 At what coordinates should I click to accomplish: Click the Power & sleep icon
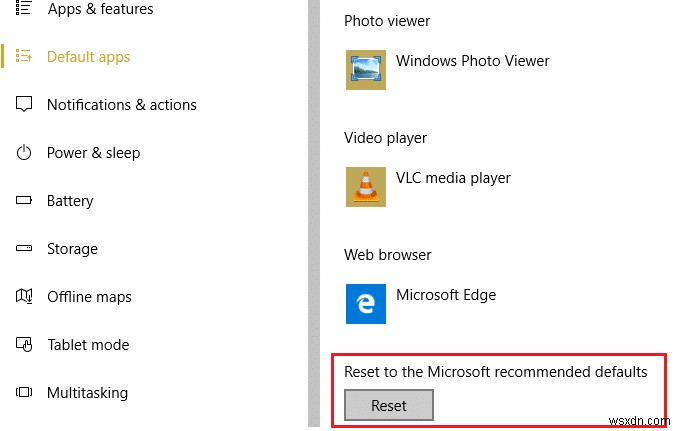tap(25, 153)
